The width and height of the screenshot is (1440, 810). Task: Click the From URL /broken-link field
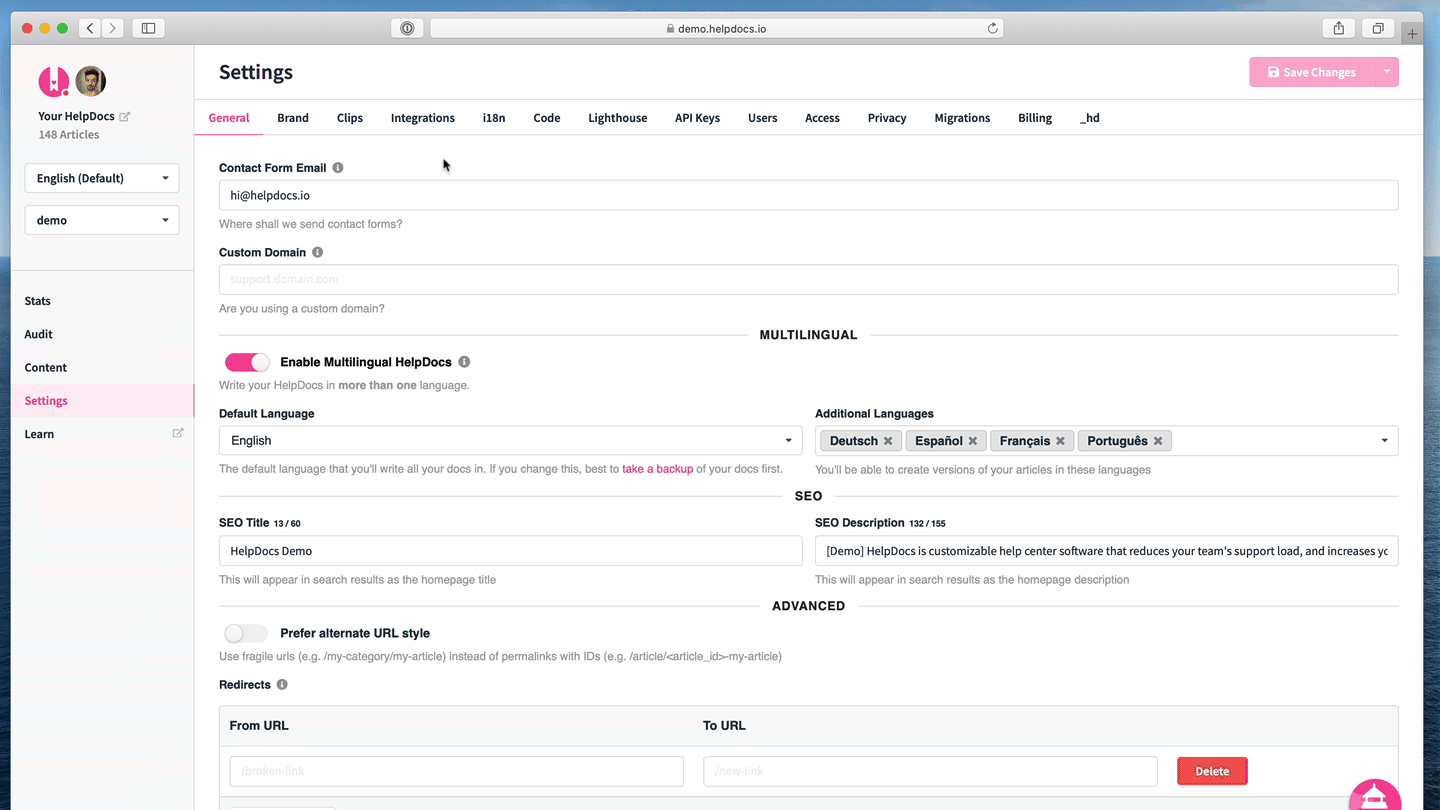[x=457, y=771]
